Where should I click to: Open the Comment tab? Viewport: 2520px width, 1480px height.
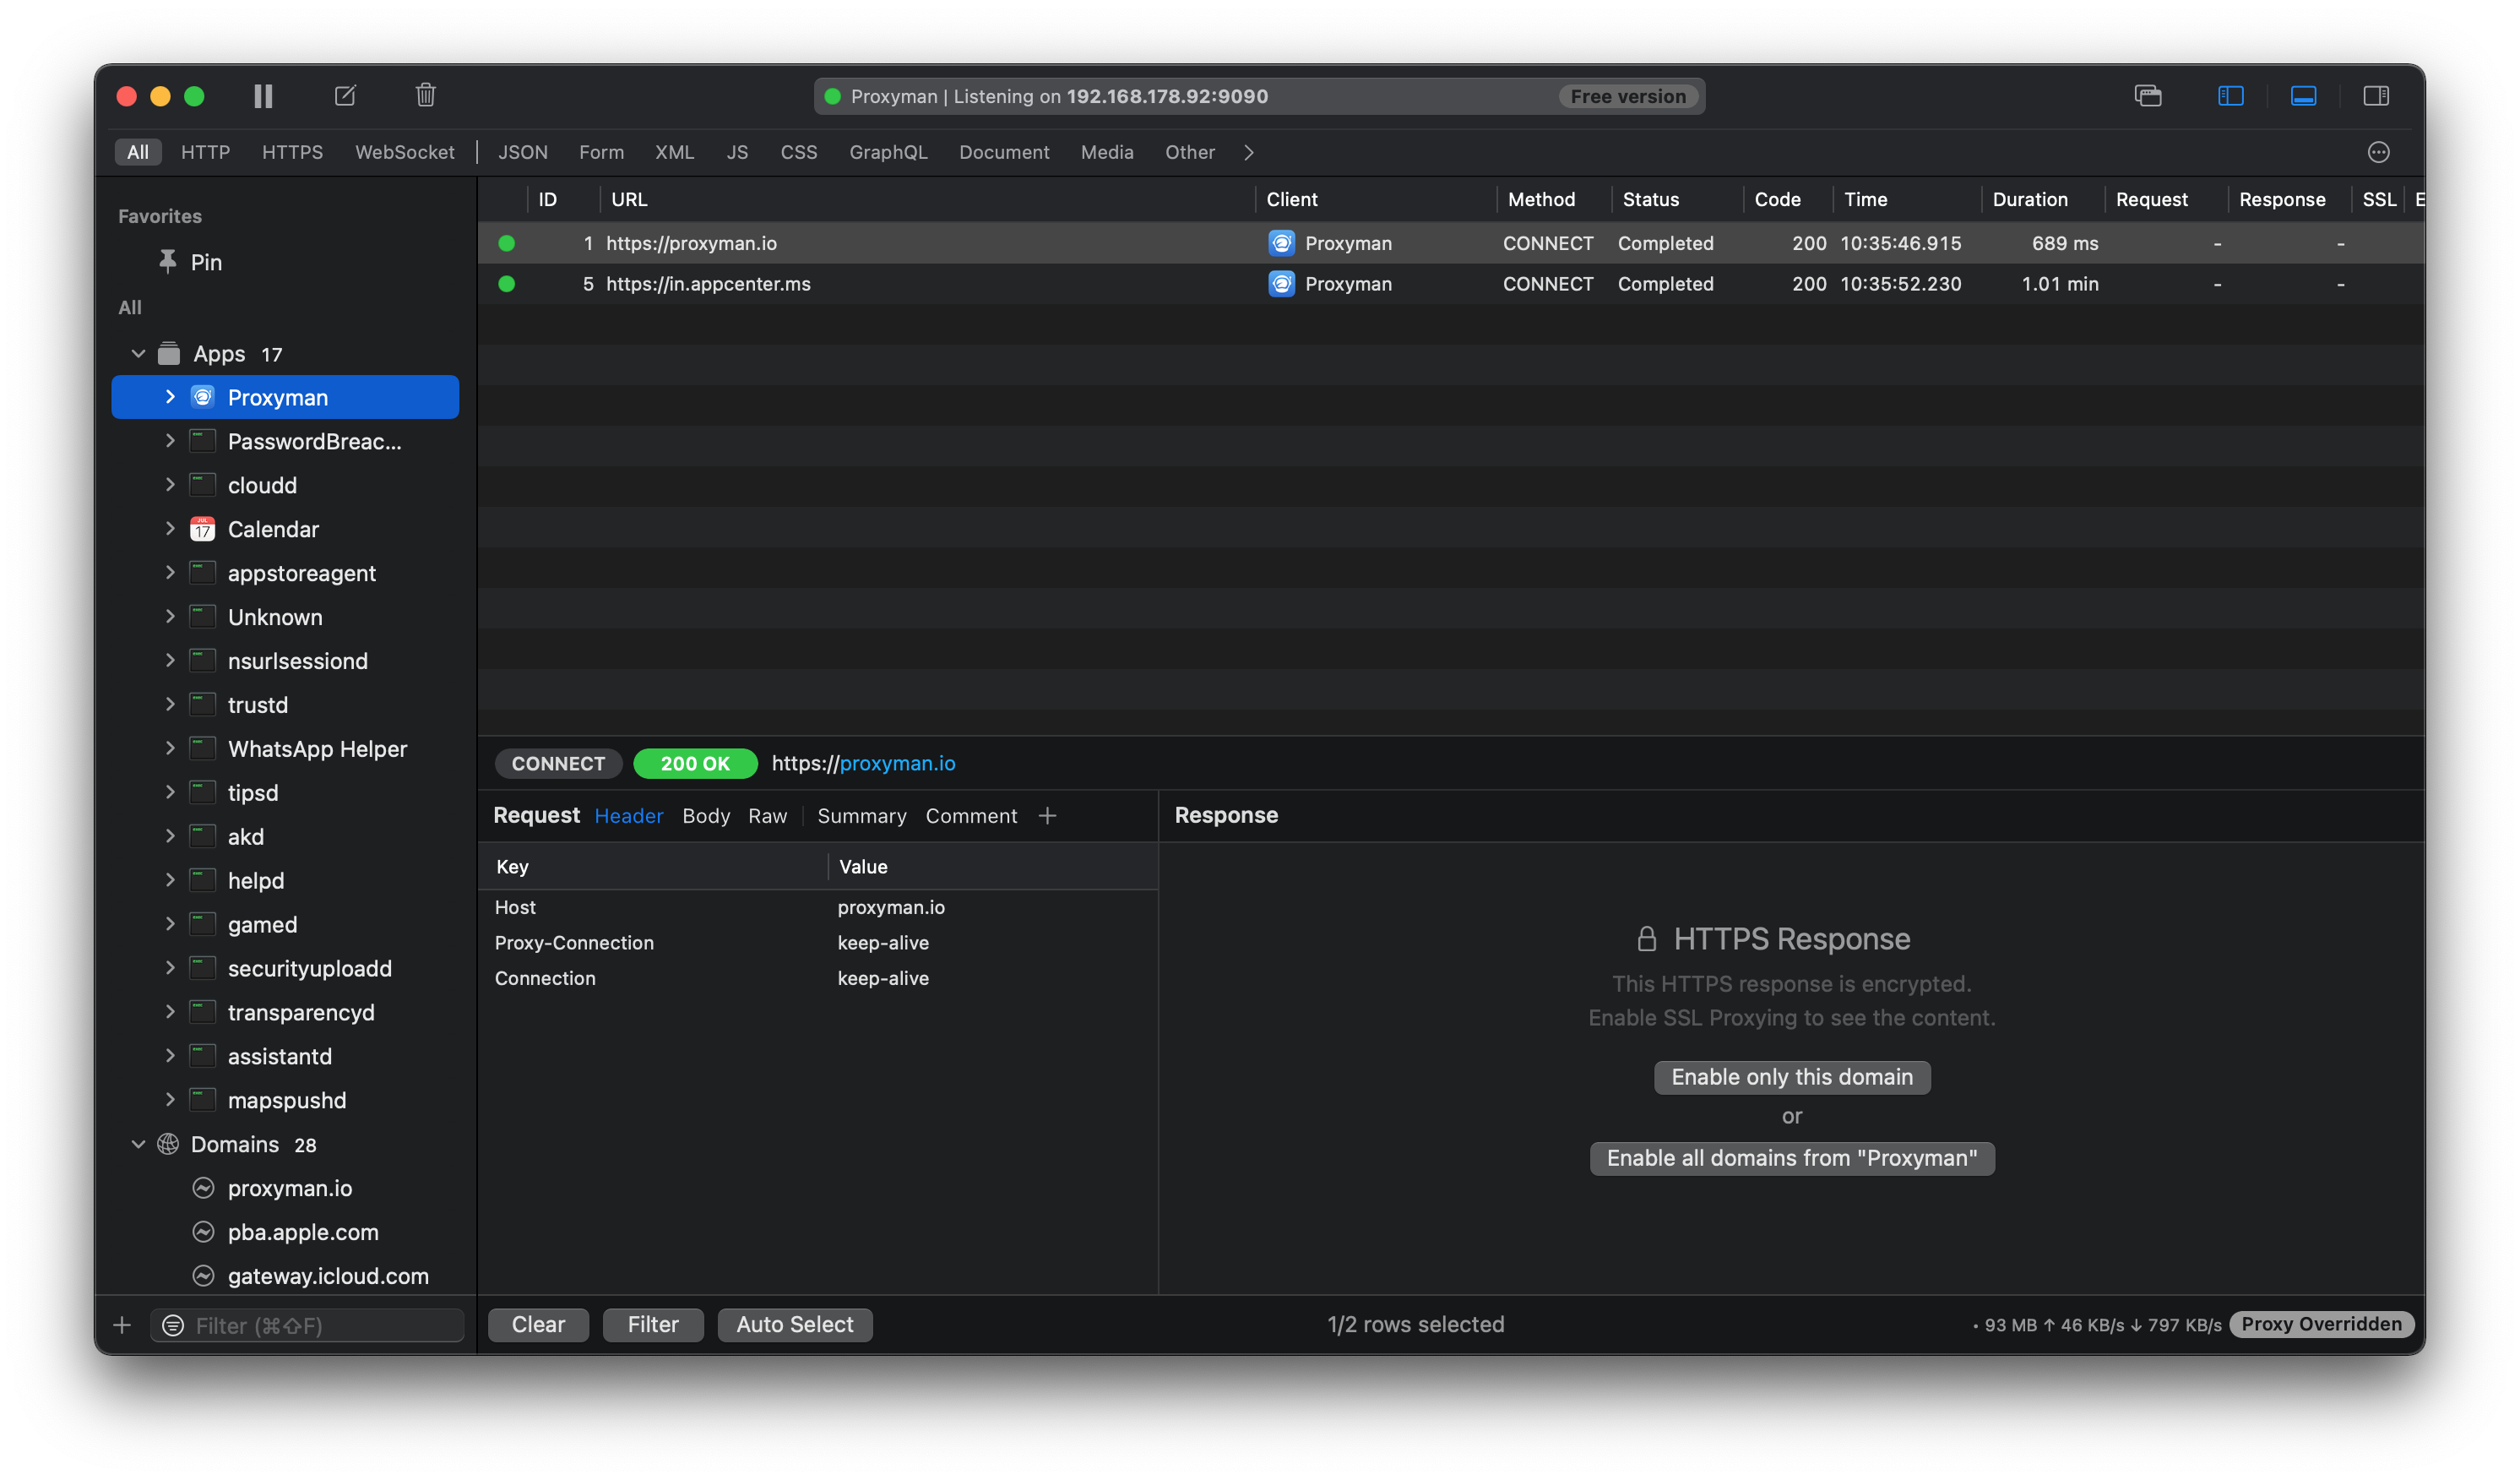(971, 816)
